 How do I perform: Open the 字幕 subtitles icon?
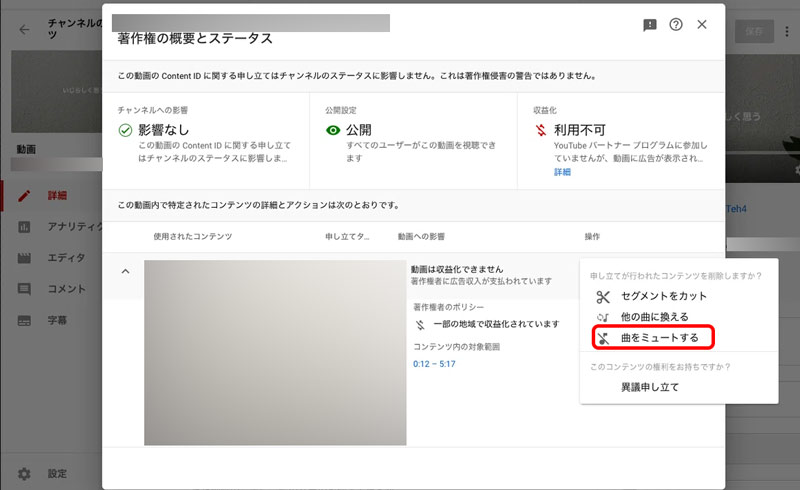(24, 321)
